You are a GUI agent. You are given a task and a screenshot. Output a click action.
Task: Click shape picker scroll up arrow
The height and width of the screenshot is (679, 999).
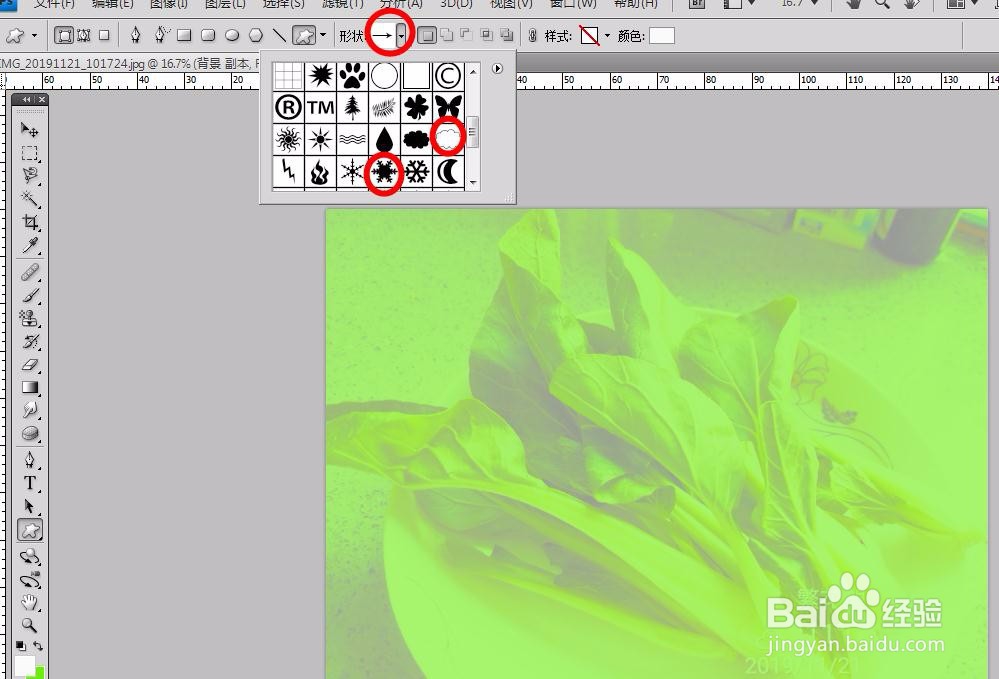click(473, 71)
